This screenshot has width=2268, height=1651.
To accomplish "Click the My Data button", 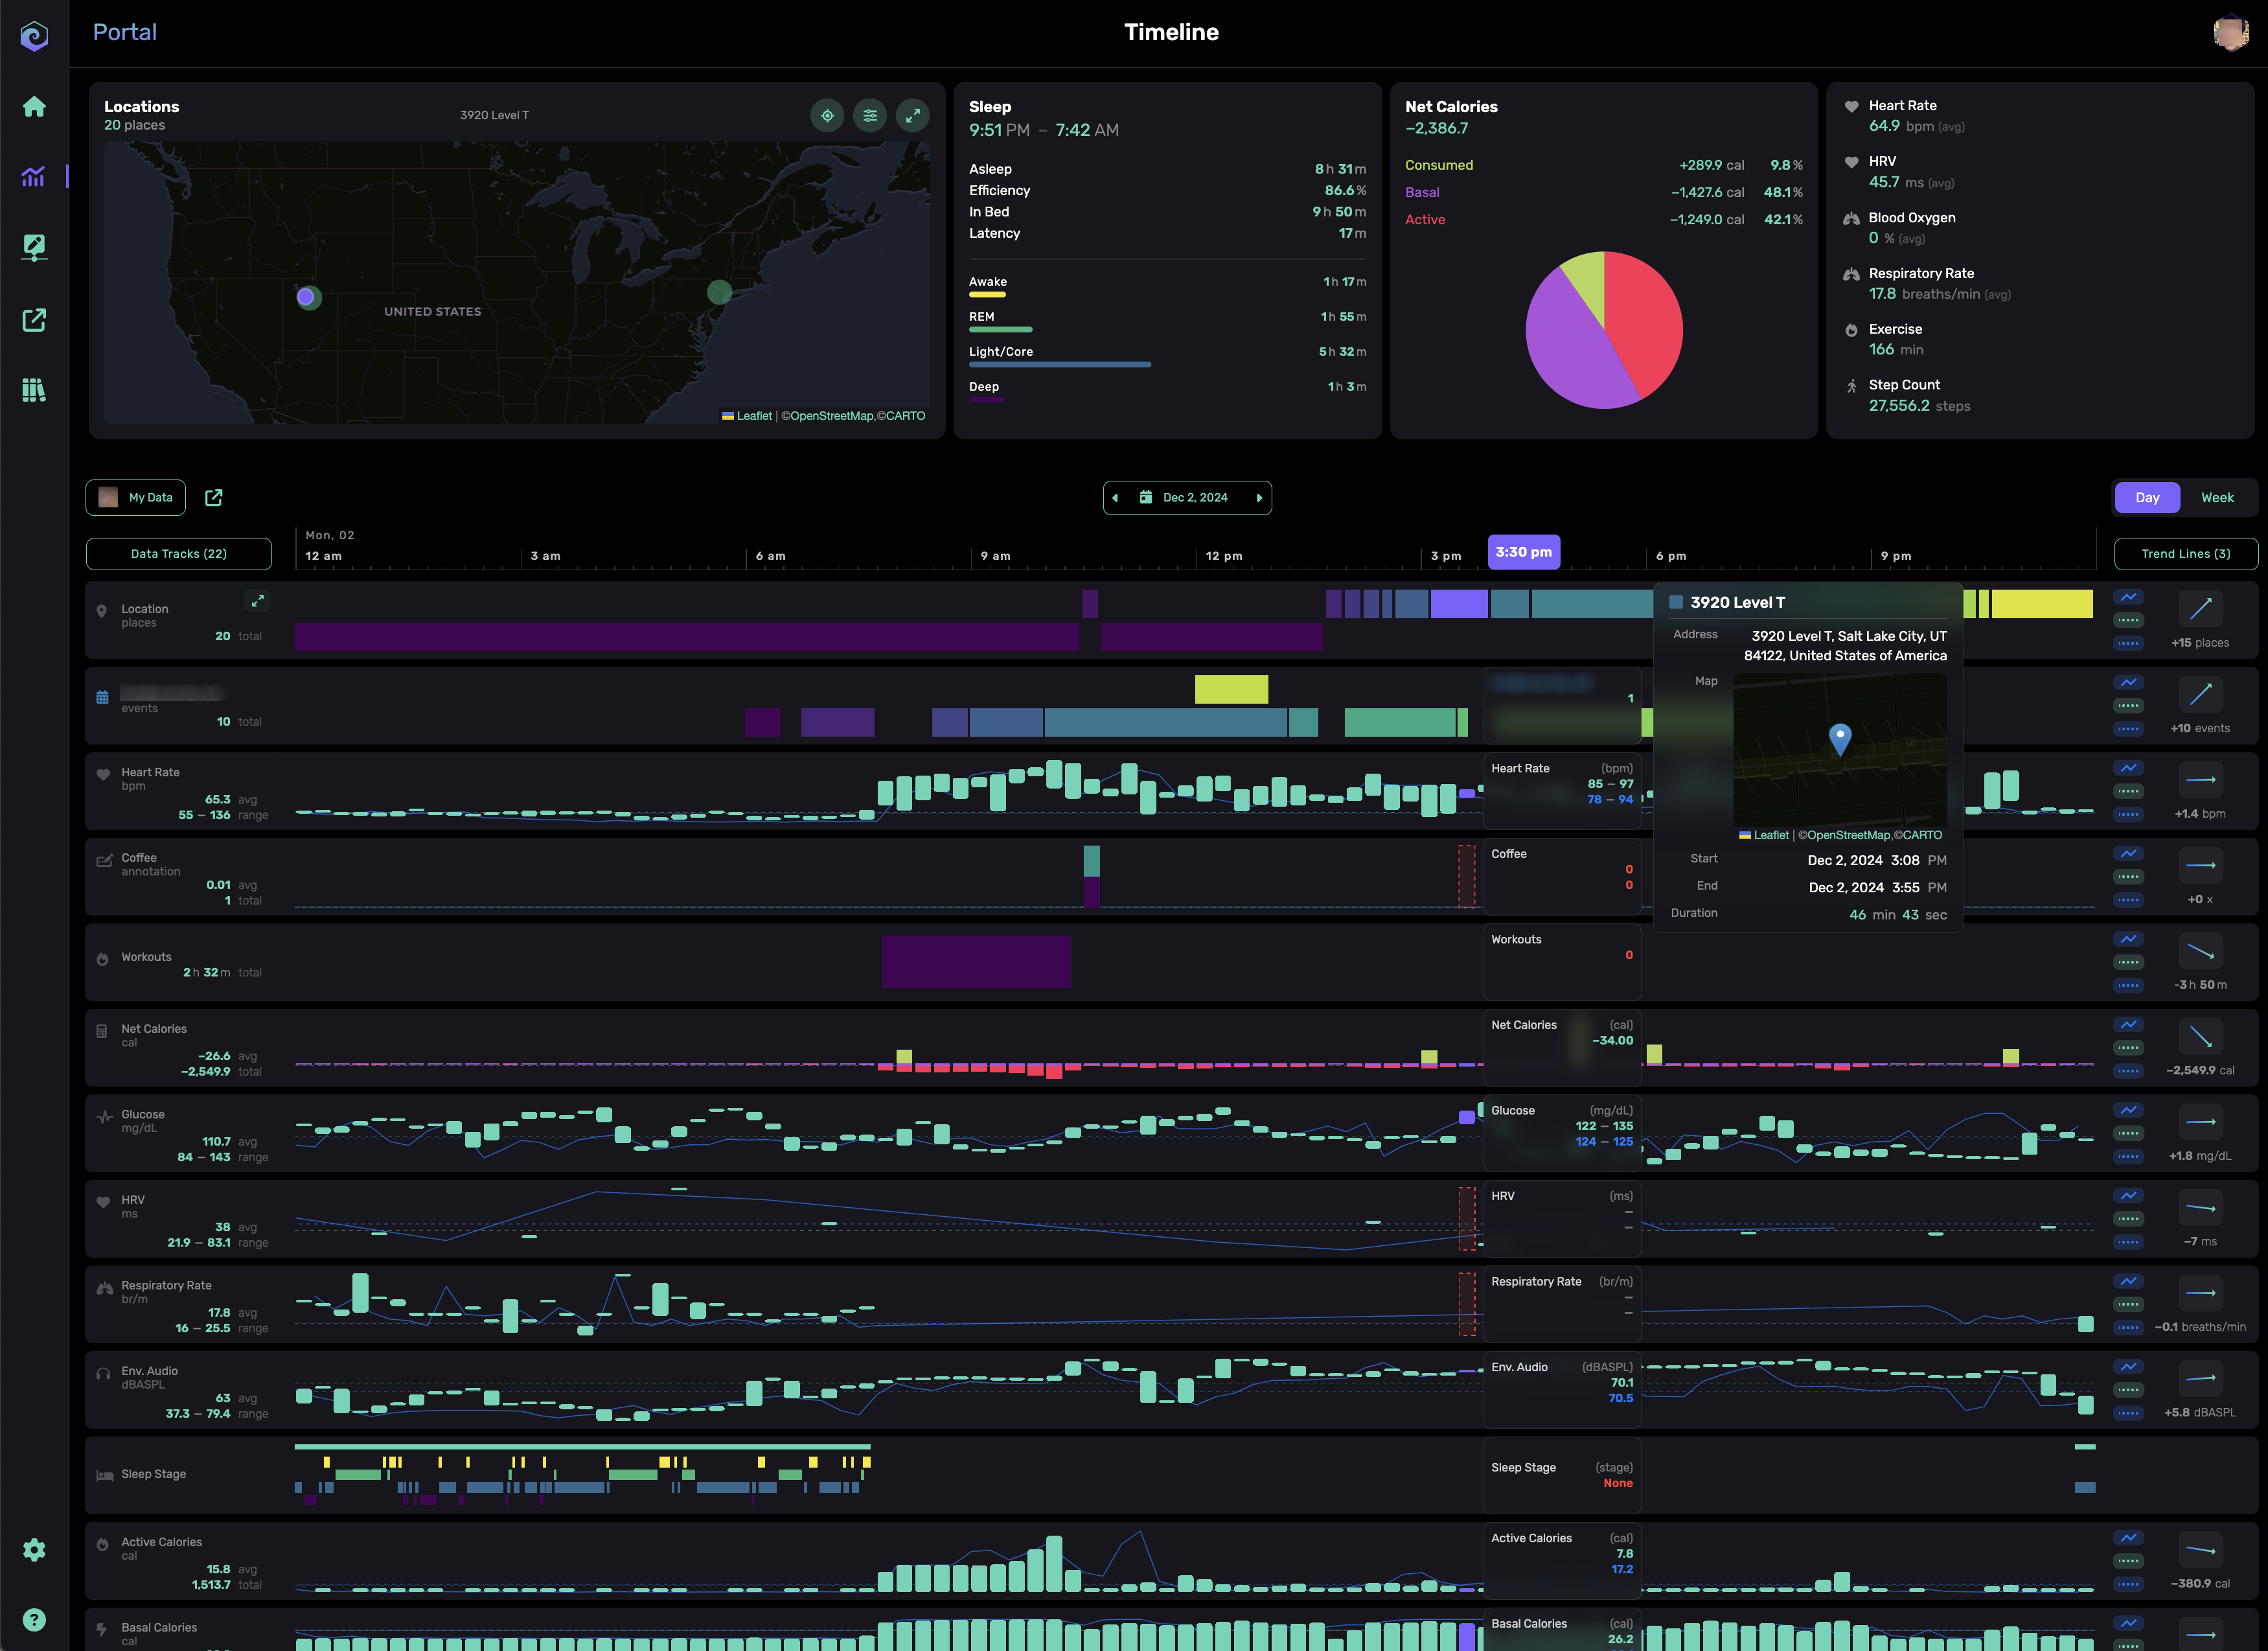I will 136,498.
